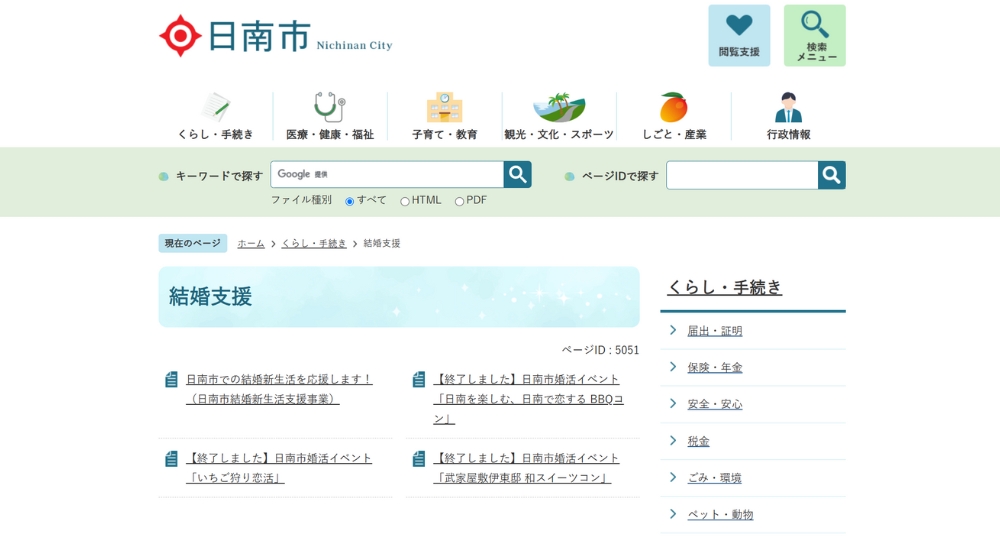Choose the PDF file type radio
Viewport: 1000px width, 540px height.
click(459, 201)
